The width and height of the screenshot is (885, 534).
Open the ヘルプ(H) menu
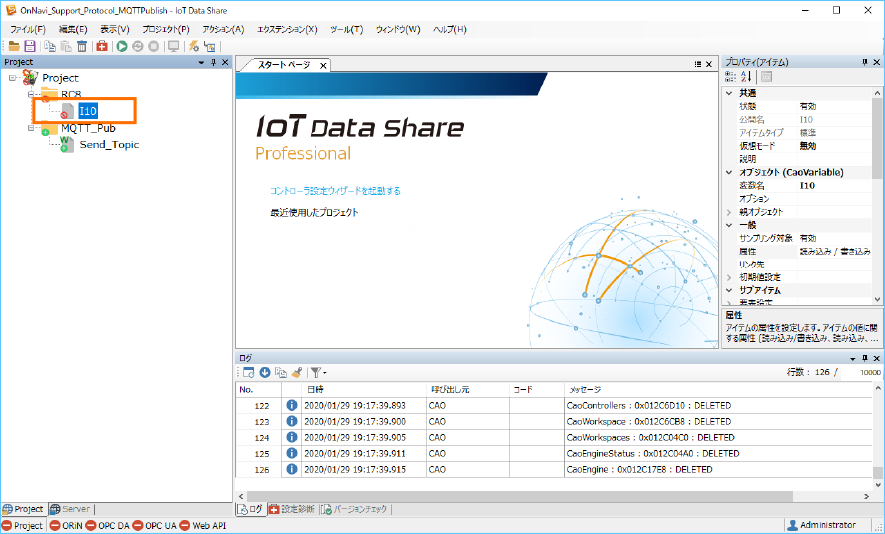[449, 29]
